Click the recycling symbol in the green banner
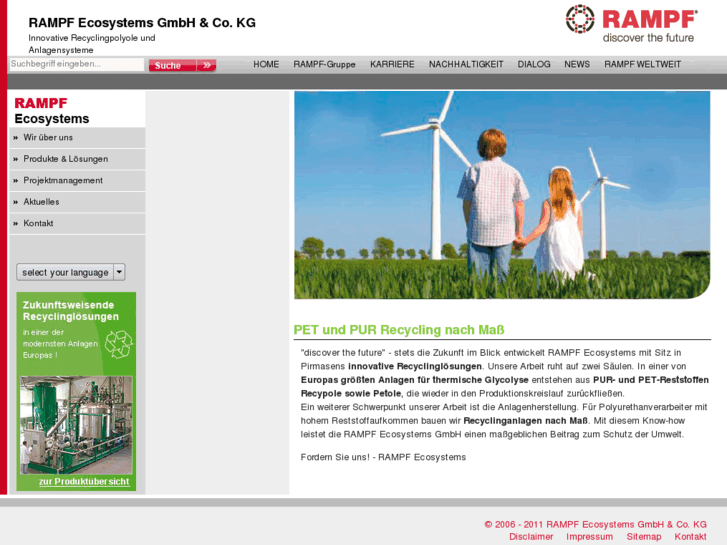 [118, 344]
